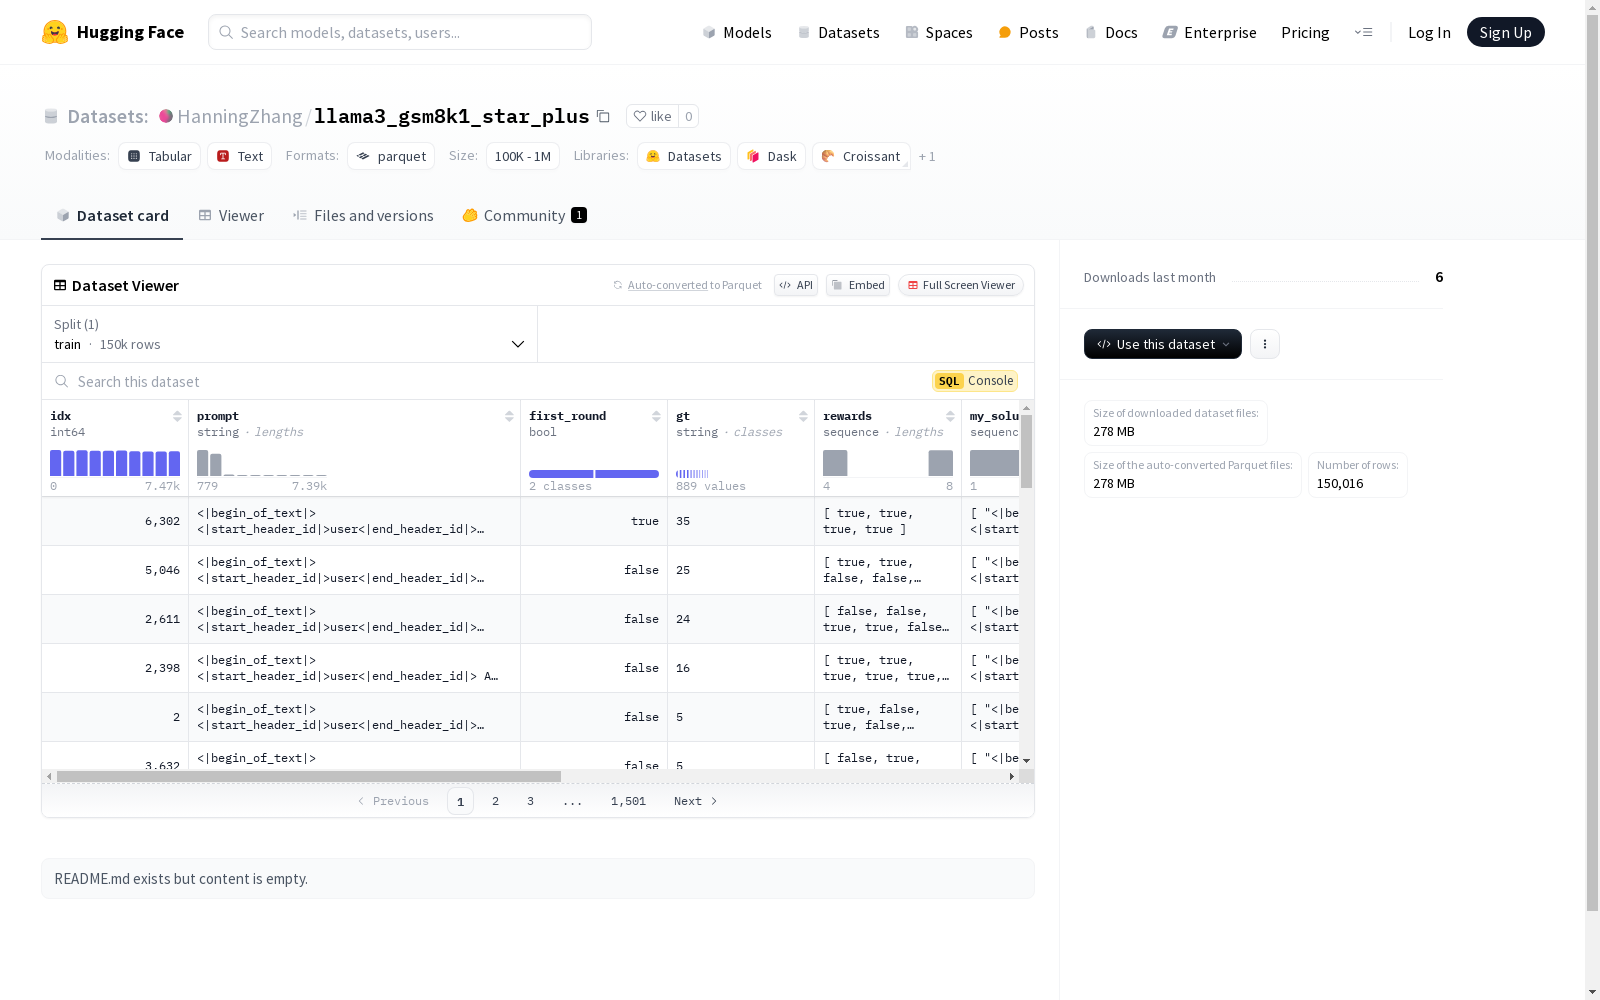The image size is (1600, 1000).
Task: Open the API button
Action: coord(796,285)
